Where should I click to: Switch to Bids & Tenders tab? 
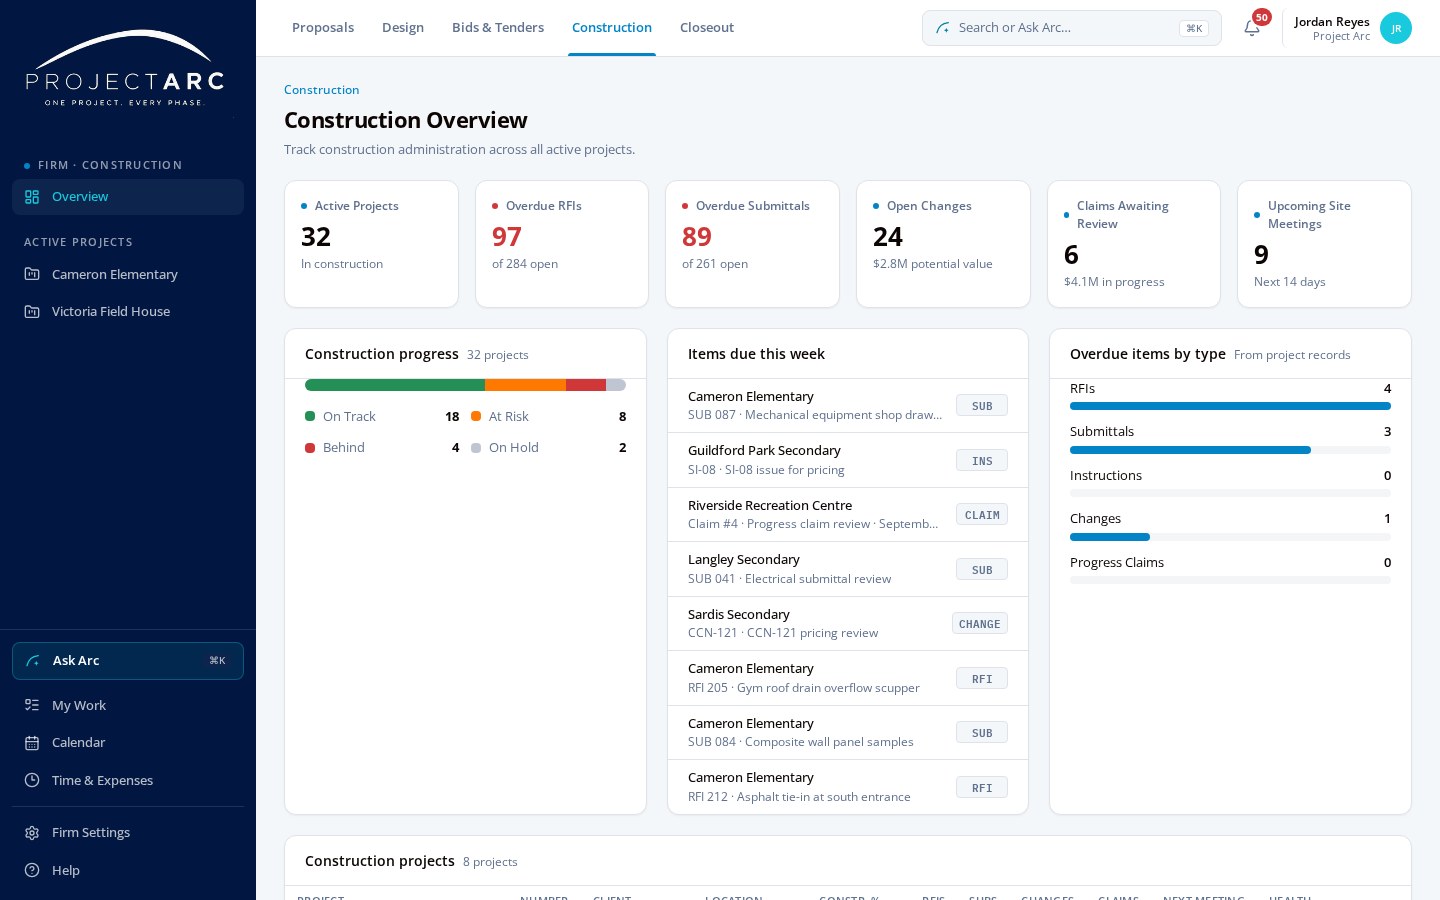[498, 28]
